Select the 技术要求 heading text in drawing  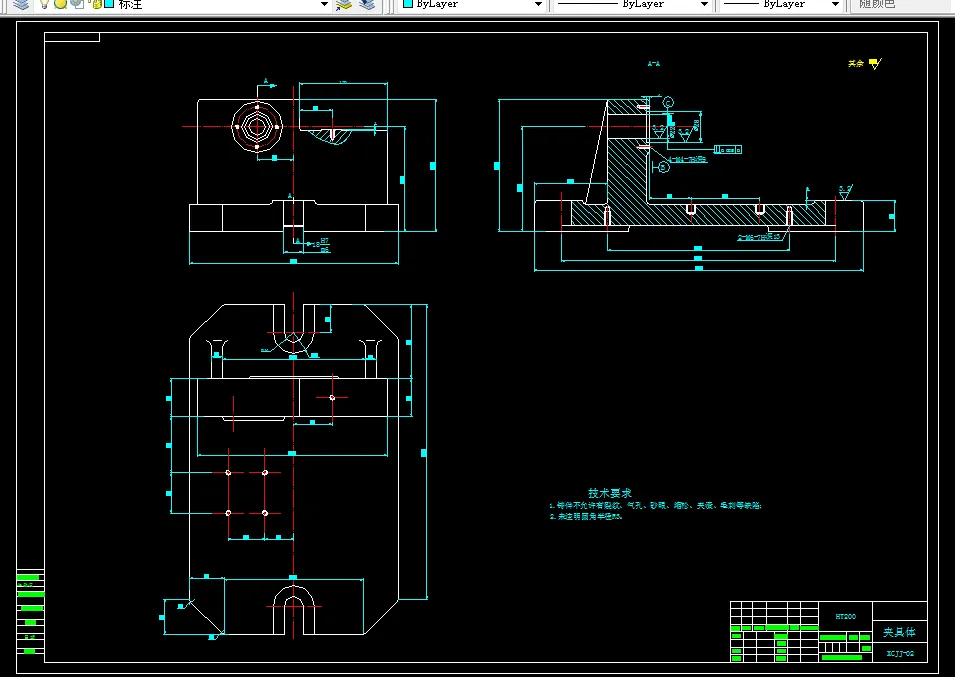click(x=610, y=493)
